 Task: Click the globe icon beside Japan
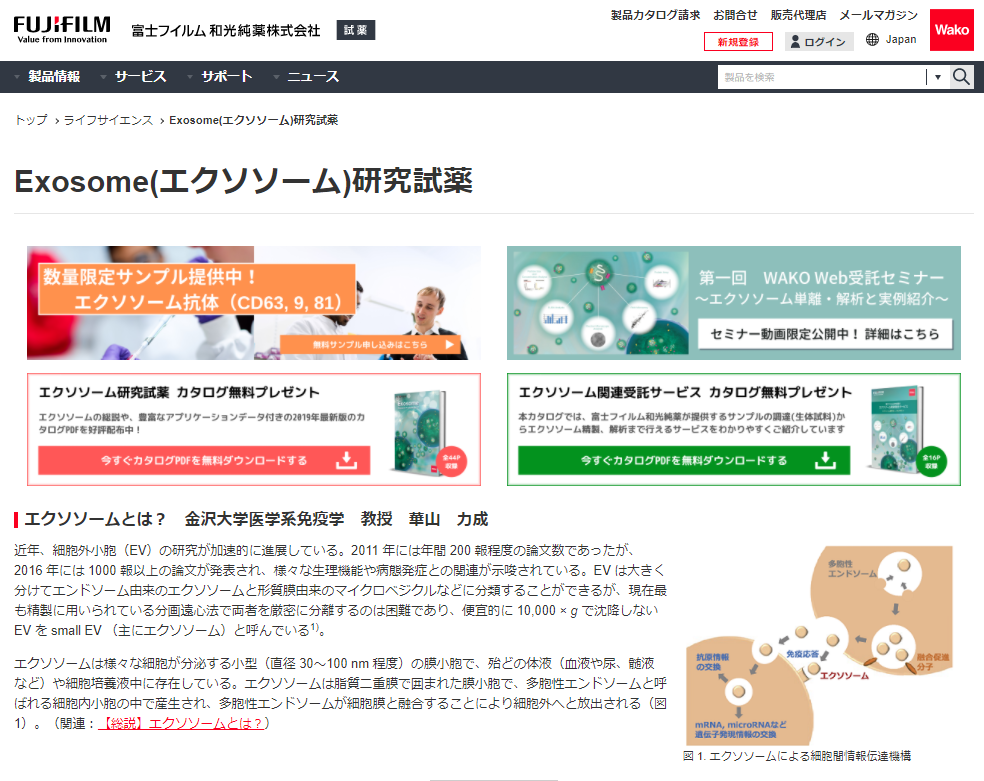click(x=872, y=40)
